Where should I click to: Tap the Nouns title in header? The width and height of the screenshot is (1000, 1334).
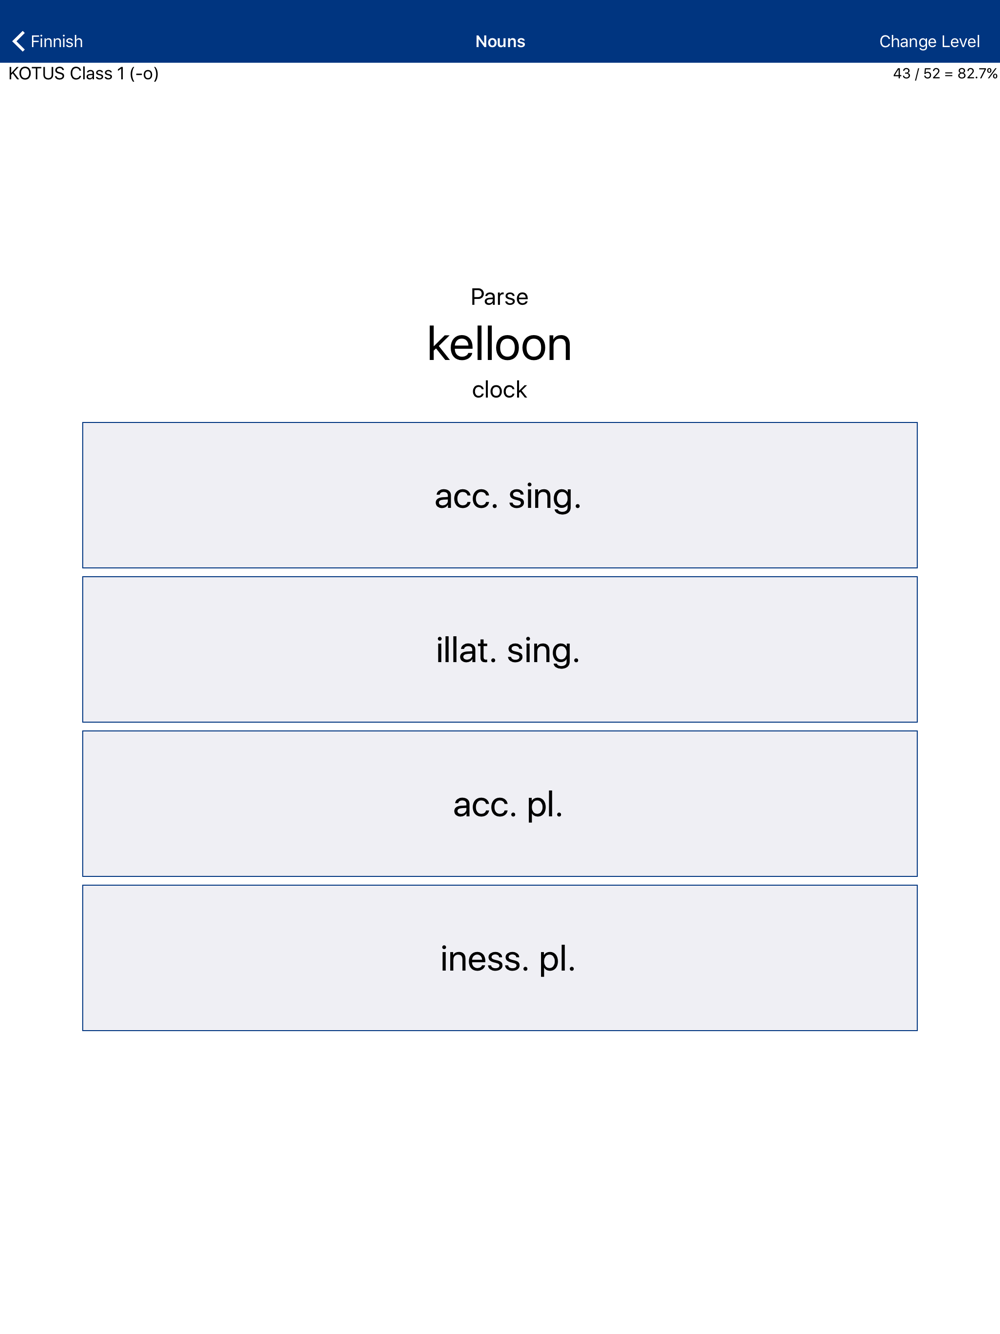click(500, 41)
